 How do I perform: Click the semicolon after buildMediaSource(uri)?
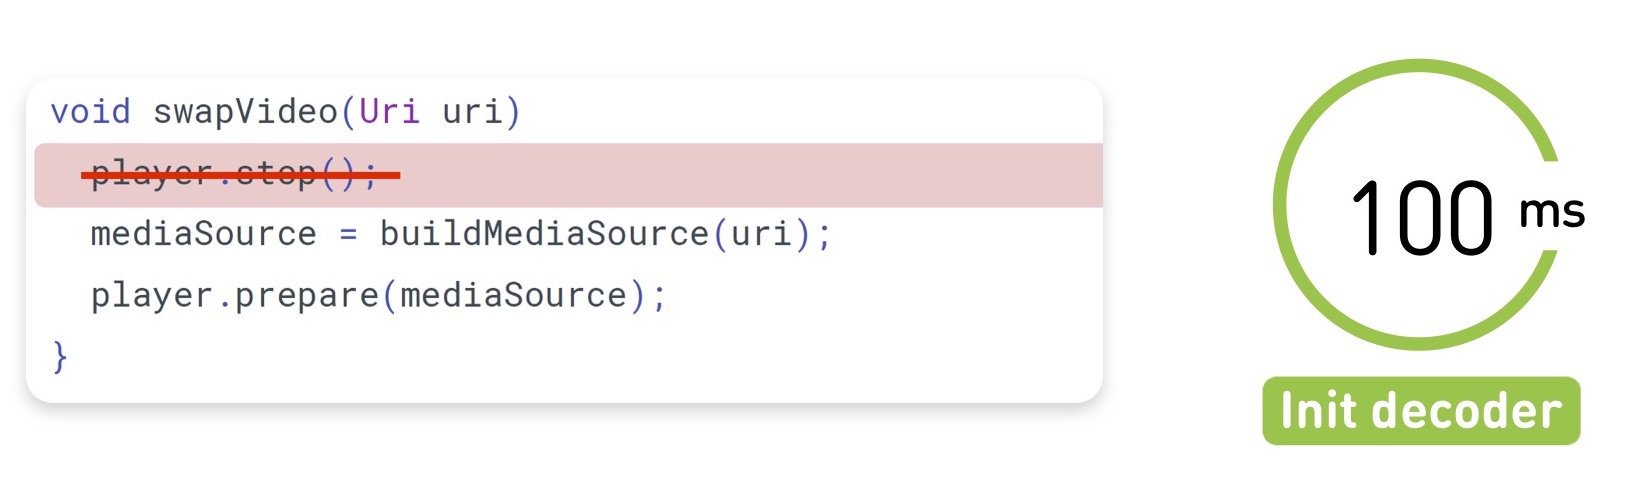click(x=824, y=236)
